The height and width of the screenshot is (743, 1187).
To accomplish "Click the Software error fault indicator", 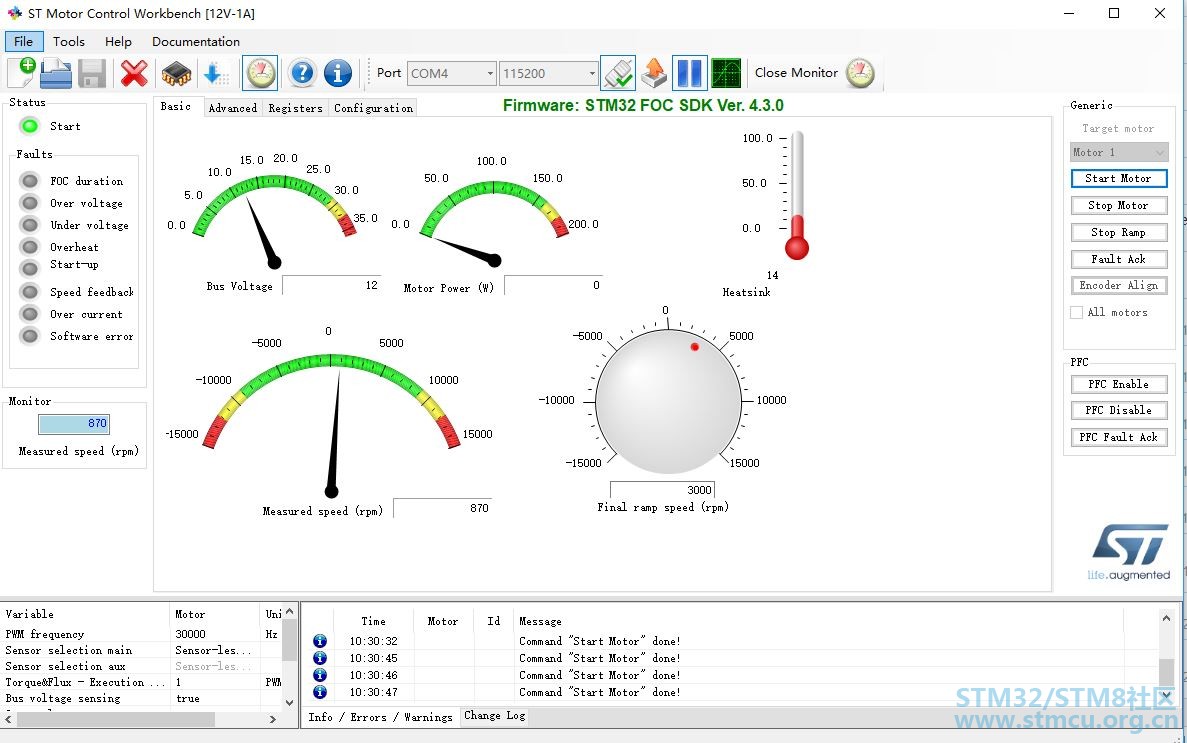I will 30,336.
